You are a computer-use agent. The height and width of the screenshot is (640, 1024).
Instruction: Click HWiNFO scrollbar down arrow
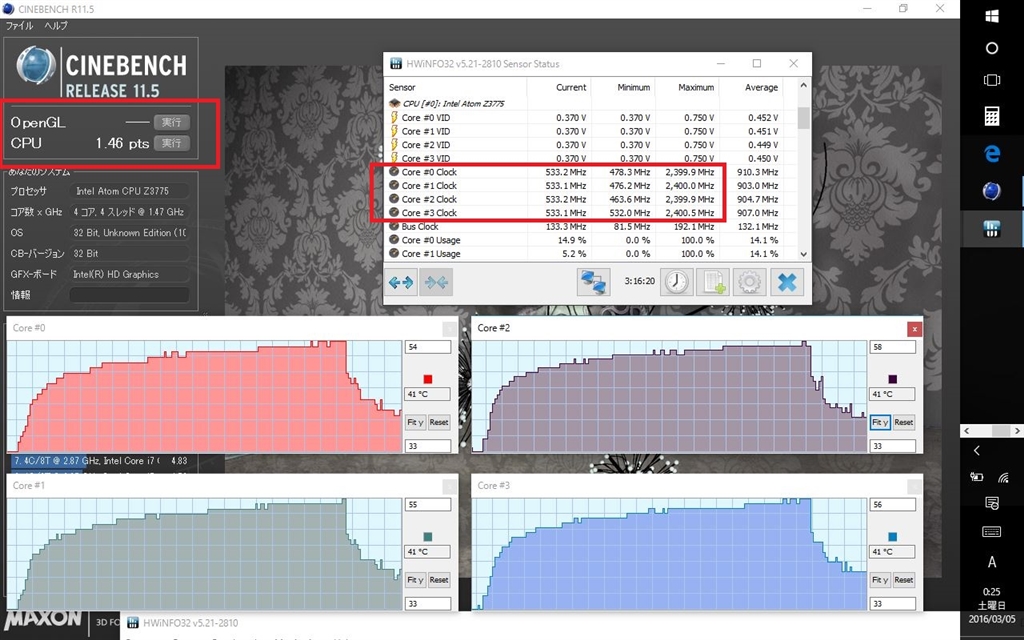coord(803,254)
